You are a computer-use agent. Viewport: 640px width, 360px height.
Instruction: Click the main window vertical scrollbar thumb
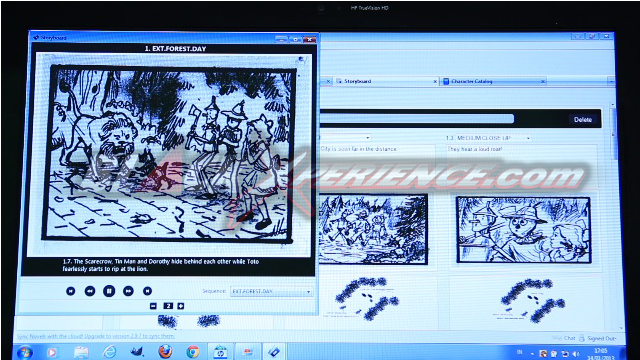pos(614,133)
